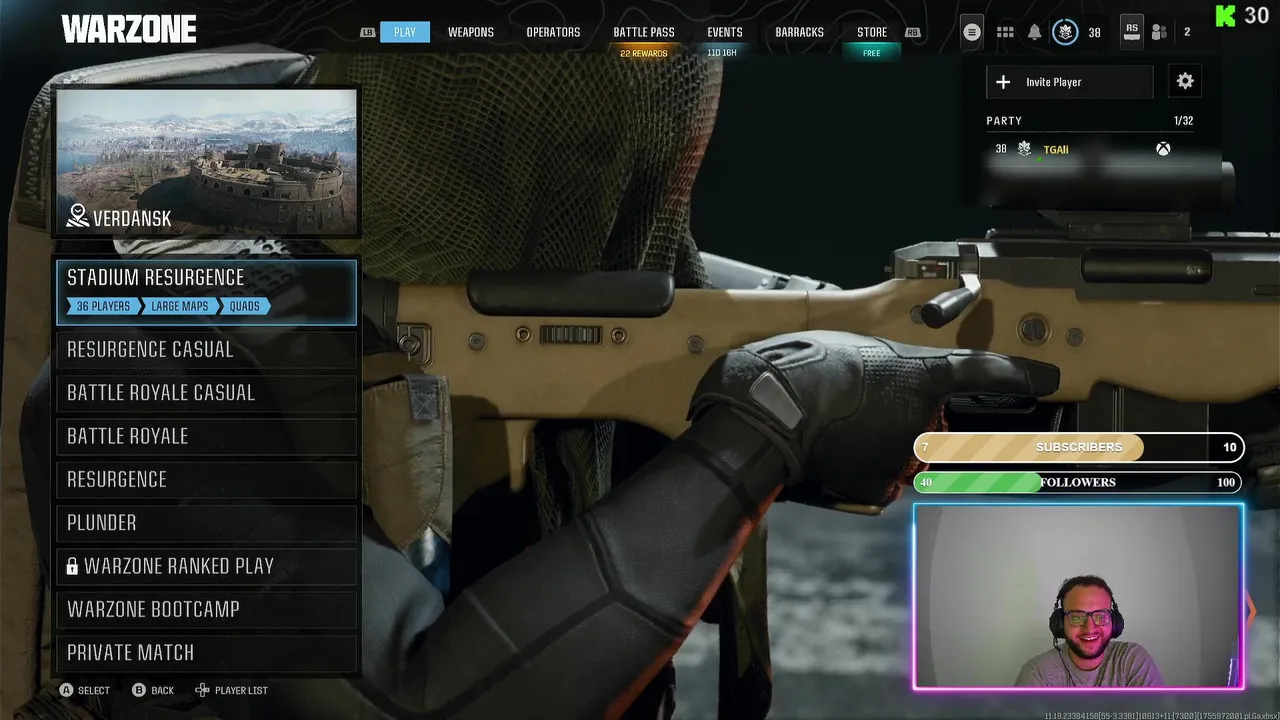This screenshot has width=1280, height=720.
Task: Click the lock icon on Warzone Ranked Play
Action: click(72, 567)
